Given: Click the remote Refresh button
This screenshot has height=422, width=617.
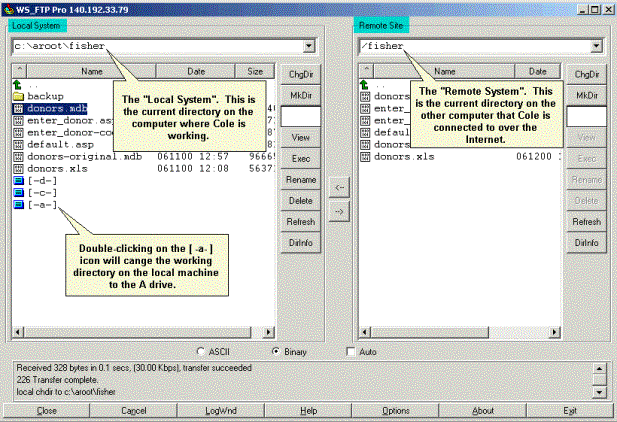Looking at the screenshot, I should tap(587, 221).
